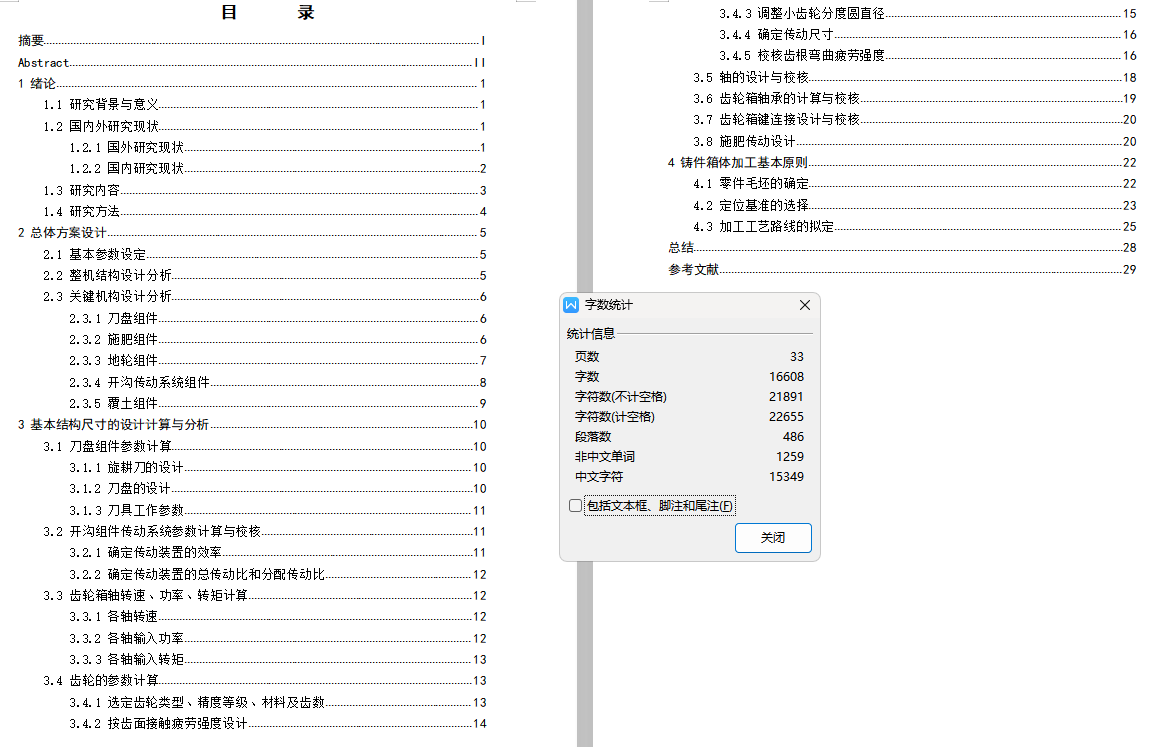Viewport: 1151px width, 747px height.
Task: Select 1.3 研究内容 entry
Action: [x=264, y=190]
